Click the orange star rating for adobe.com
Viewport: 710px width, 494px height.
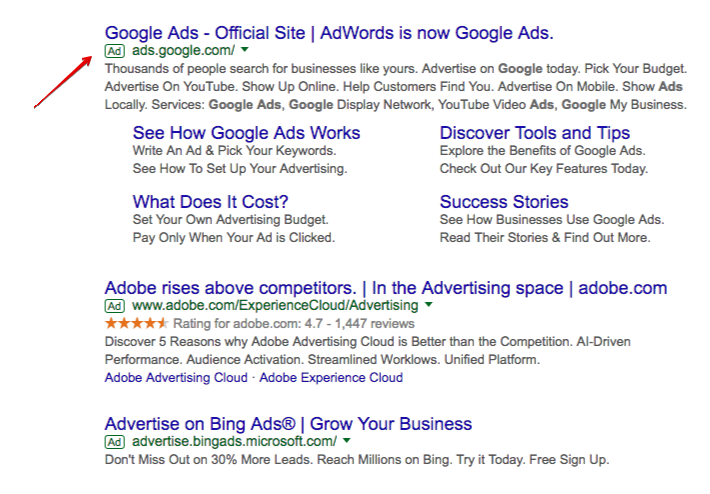click(x=137, y=323)
